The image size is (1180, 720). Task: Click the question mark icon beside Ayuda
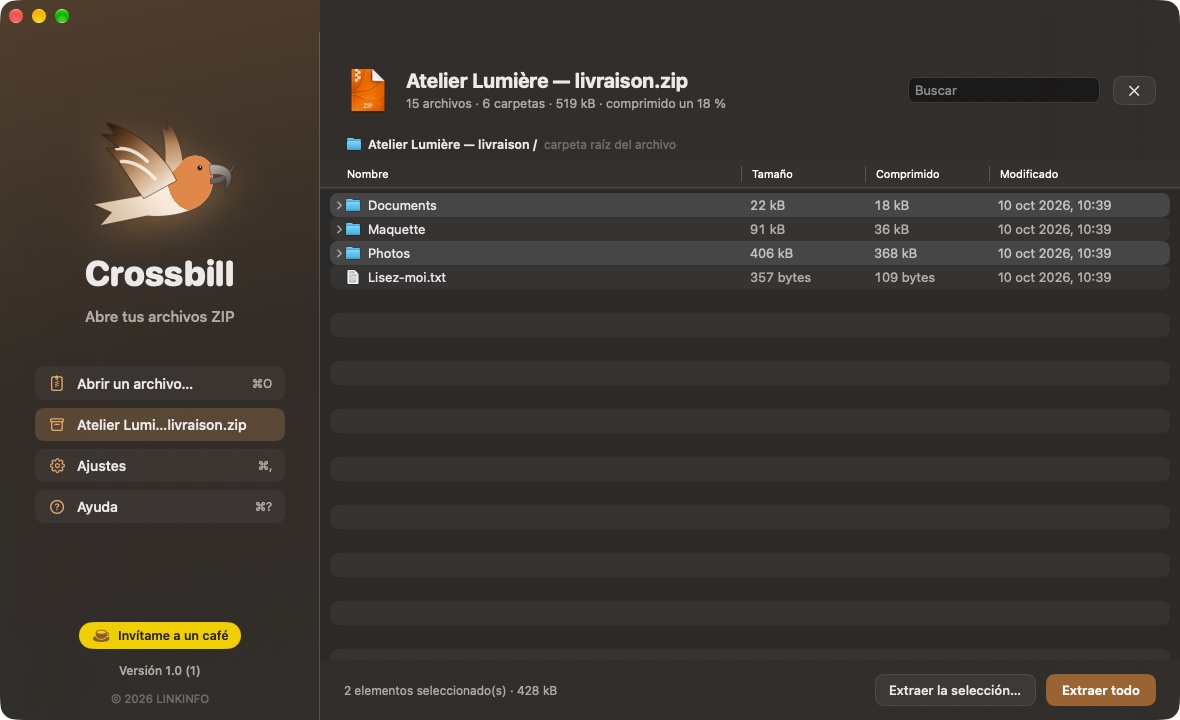56,507
